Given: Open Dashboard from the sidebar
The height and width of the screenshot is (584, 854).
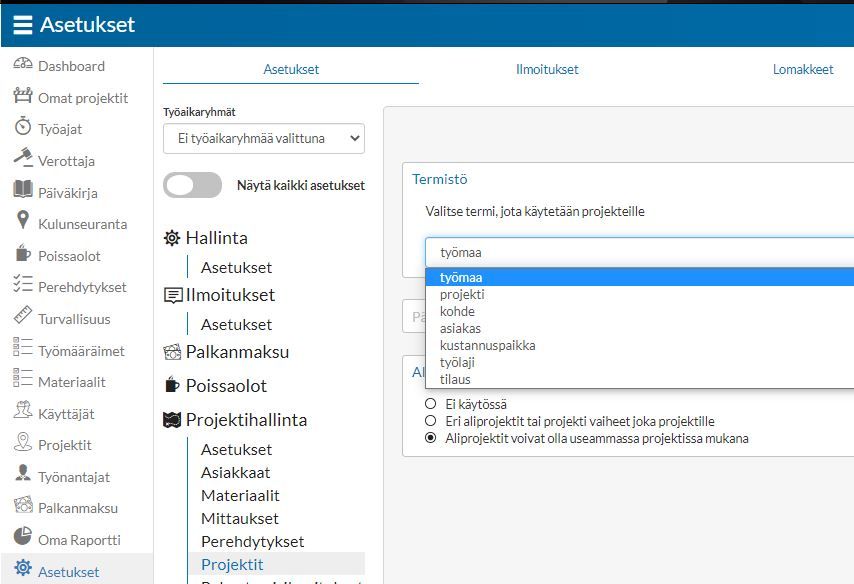Looking at the screenshot, I should coord(70,66).
